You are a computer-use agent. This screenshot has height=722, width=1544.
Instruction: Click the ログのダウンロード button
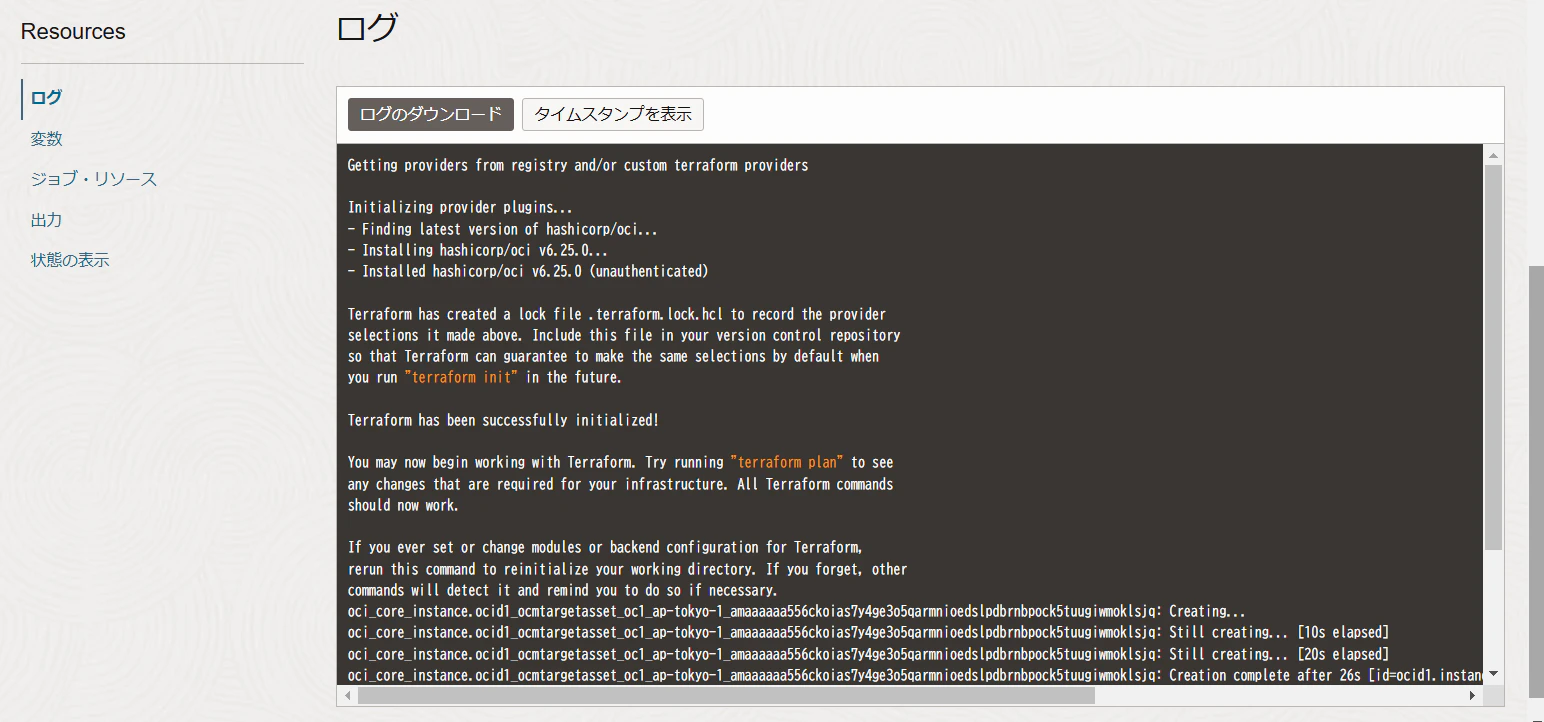pos(431,114)
